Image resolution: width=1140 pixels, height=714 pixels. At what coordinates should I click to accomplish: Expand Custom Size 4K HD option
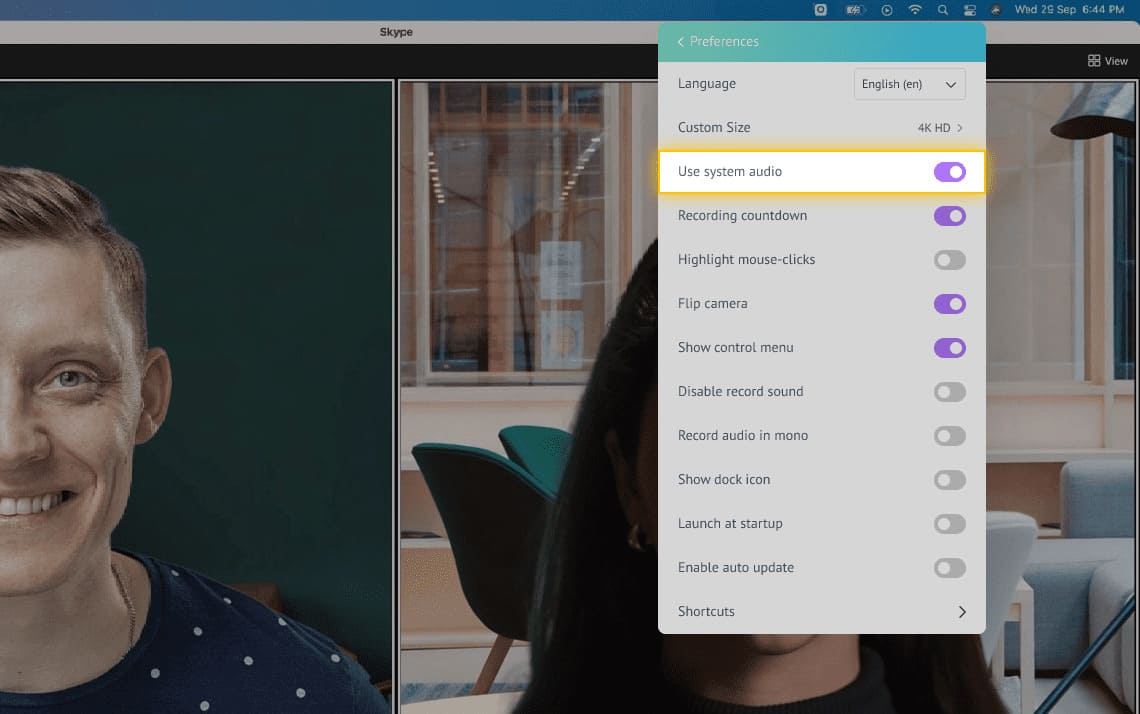tap(940, 128)
